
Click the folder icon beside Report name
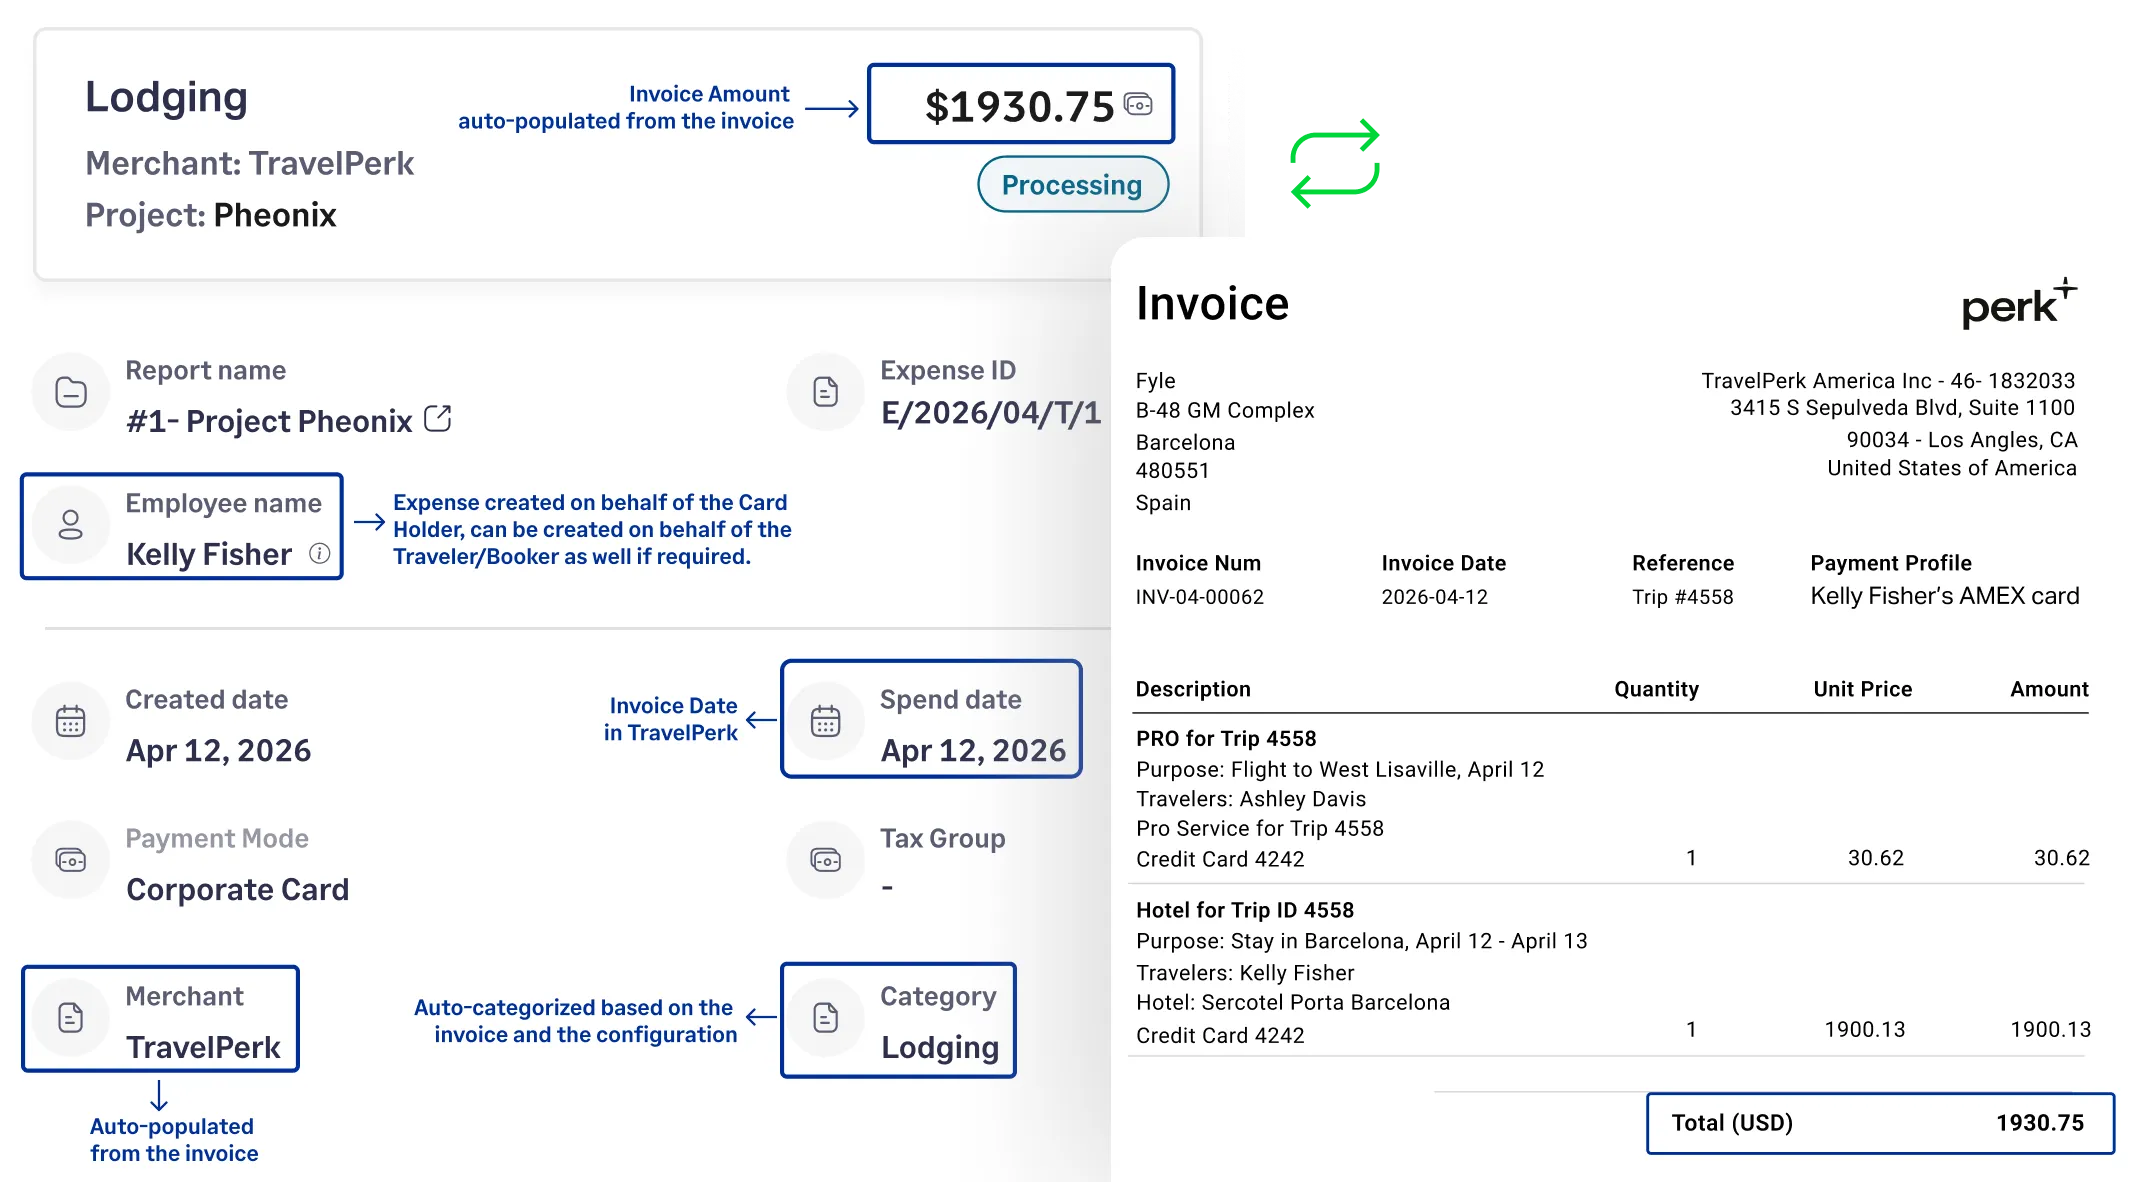pyautogui.click(x=70, y=392)
